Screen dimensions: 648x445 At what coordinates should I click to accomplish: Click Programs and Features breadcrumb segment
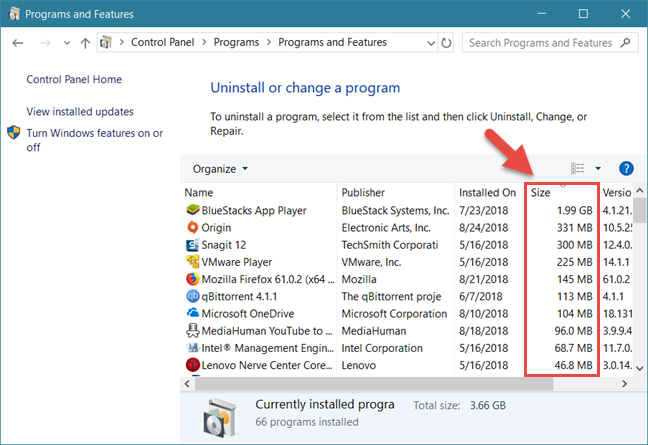[x=332, y=42]
